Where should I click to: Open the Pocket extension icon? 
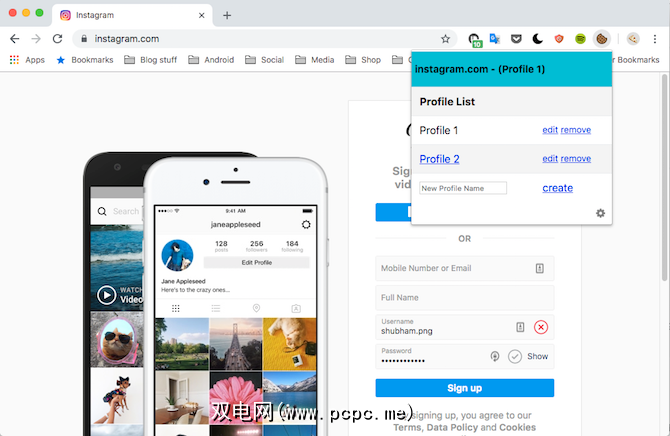tap(516, 39)
